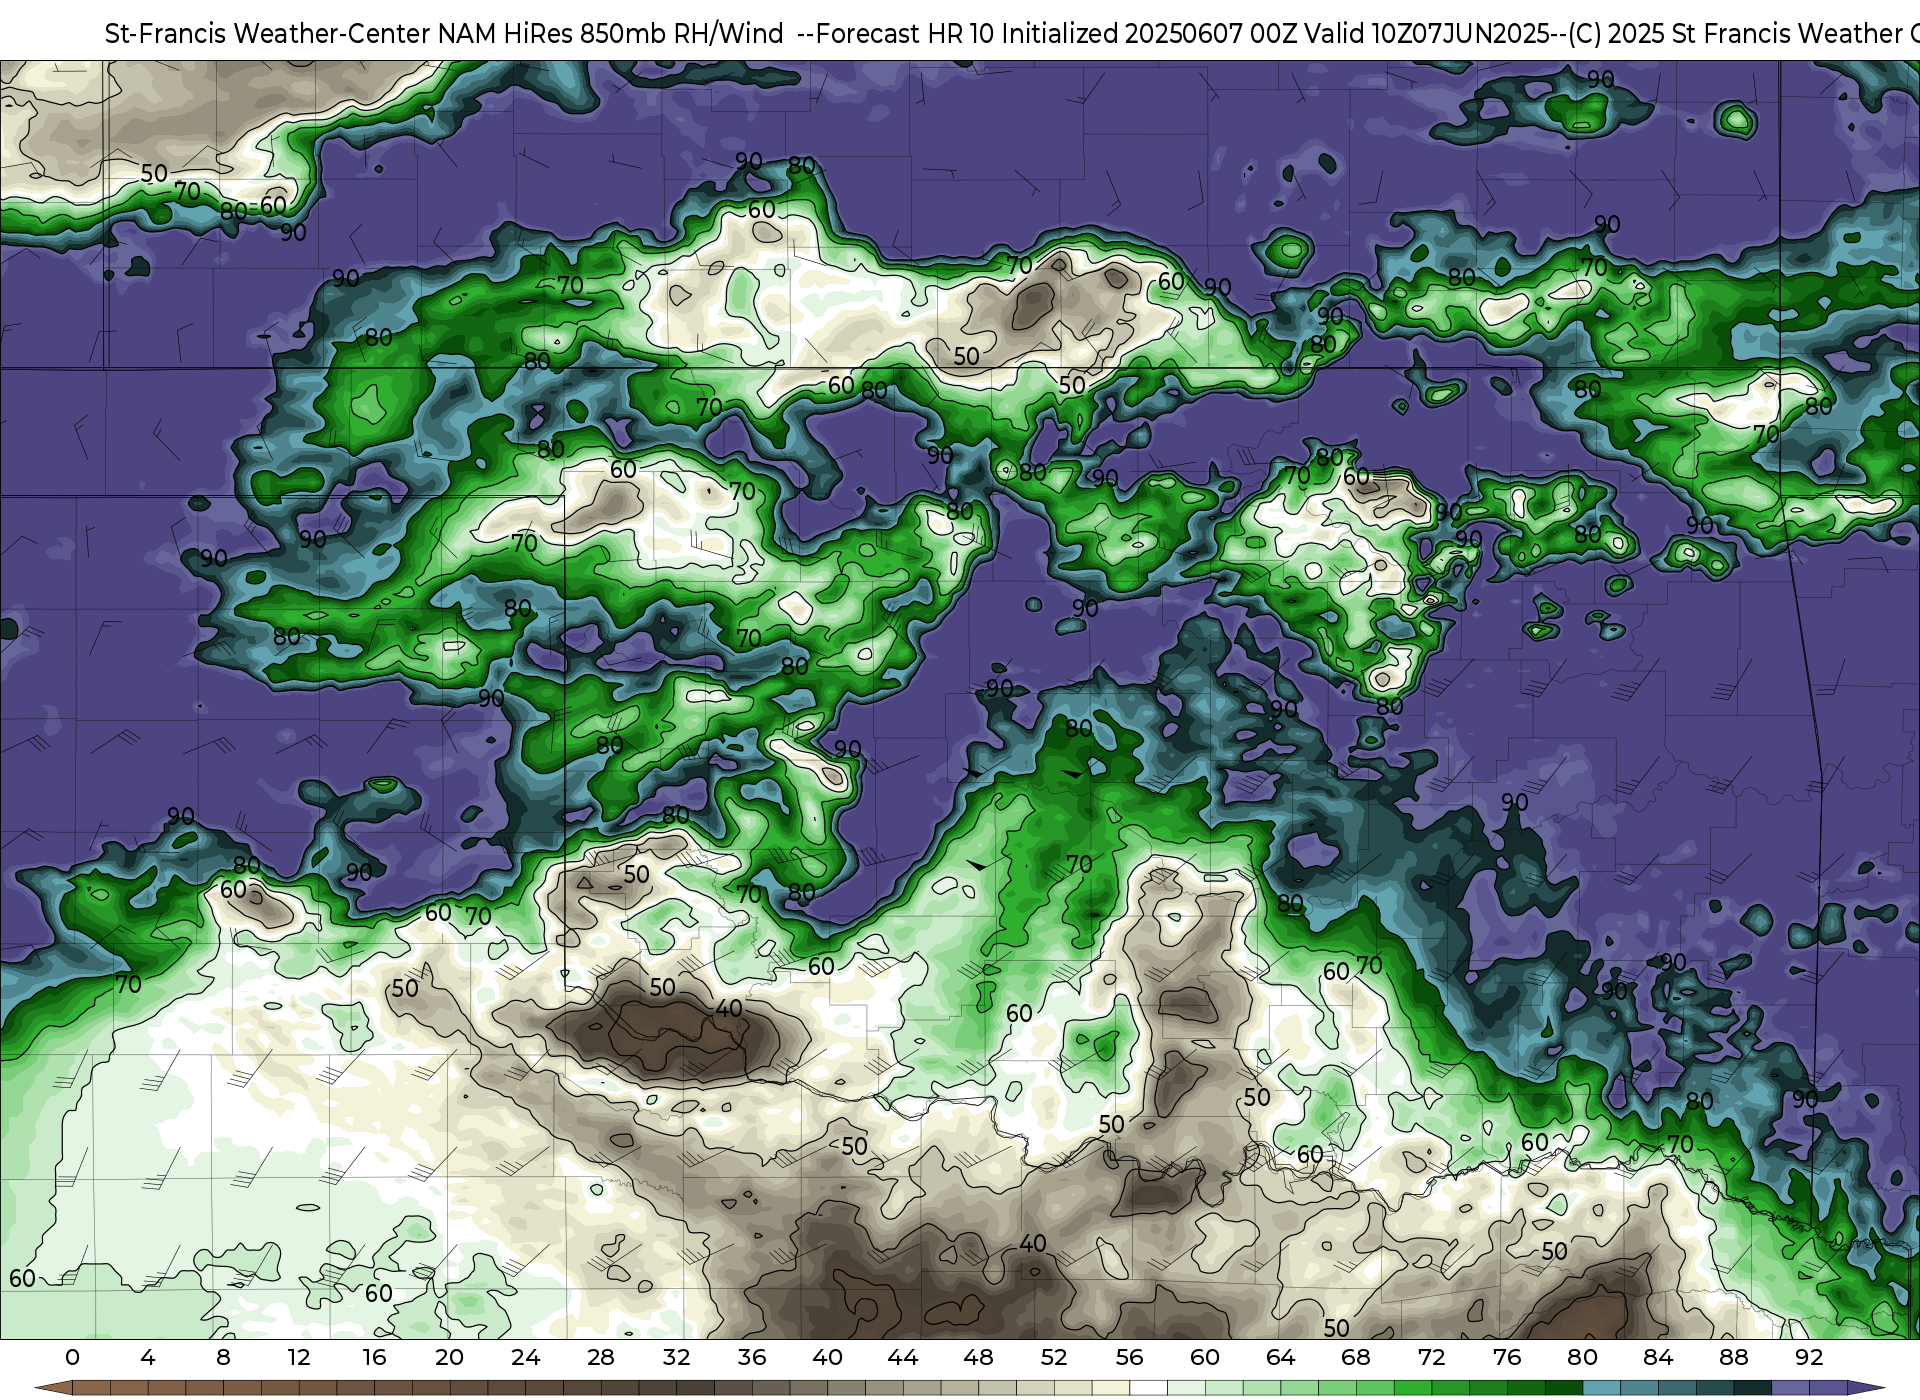Click the "(C) 2025 St Francis Weather" copyright text
Screen dimensions: 1920x1400
click(1735, 34)
